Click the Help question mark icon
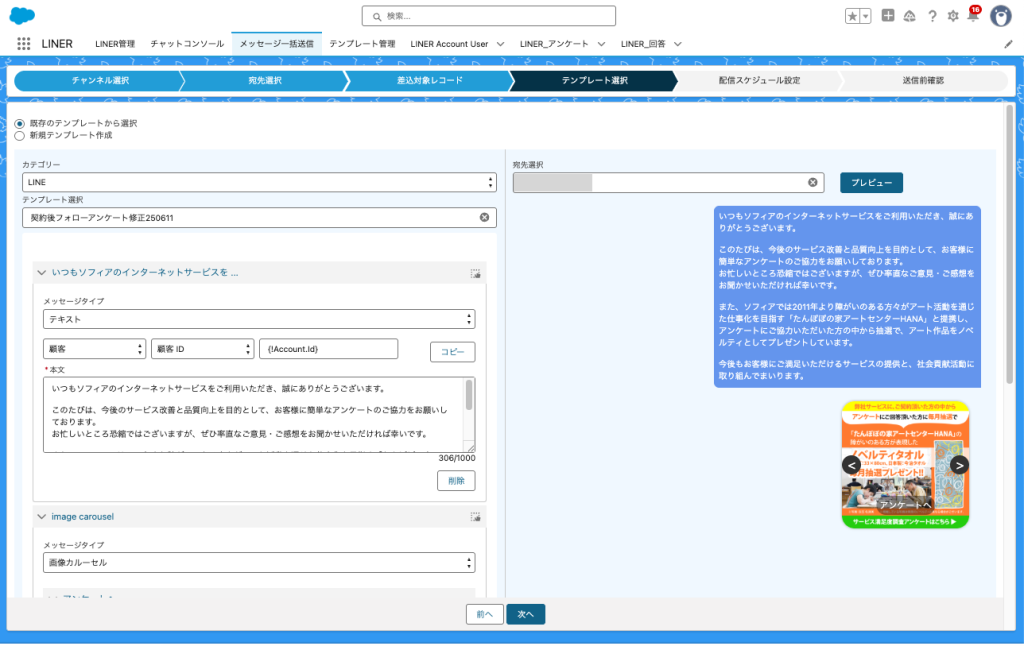 point(932,16)
